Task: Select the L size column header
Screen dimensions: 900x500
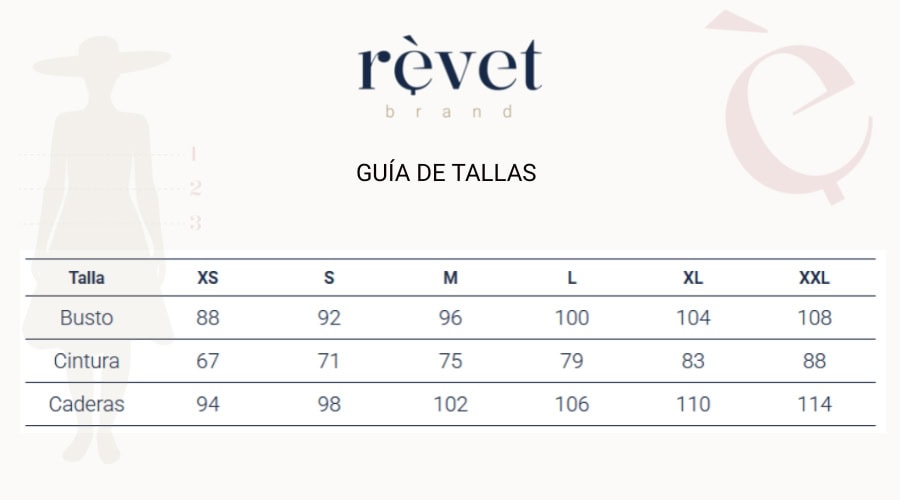Action: [x=572, y=278]
